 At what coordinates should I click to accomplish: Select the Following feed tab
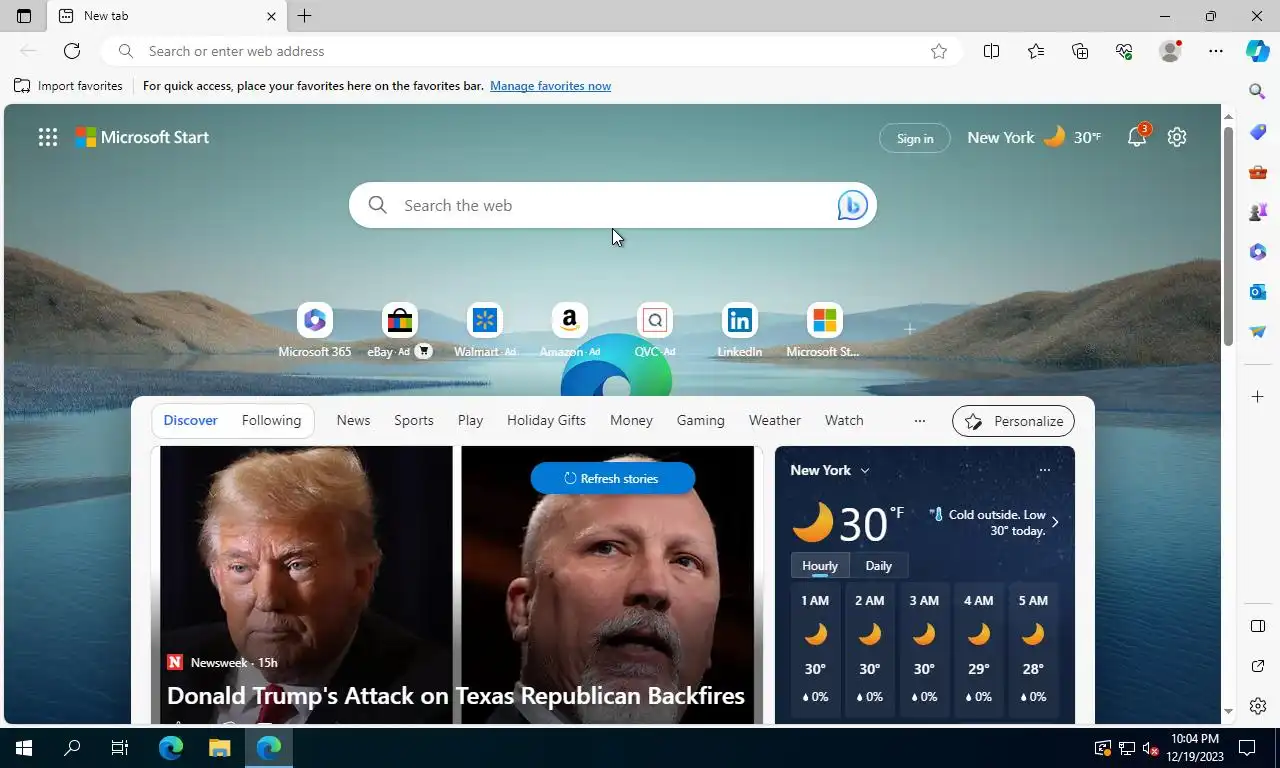point(271,421)
